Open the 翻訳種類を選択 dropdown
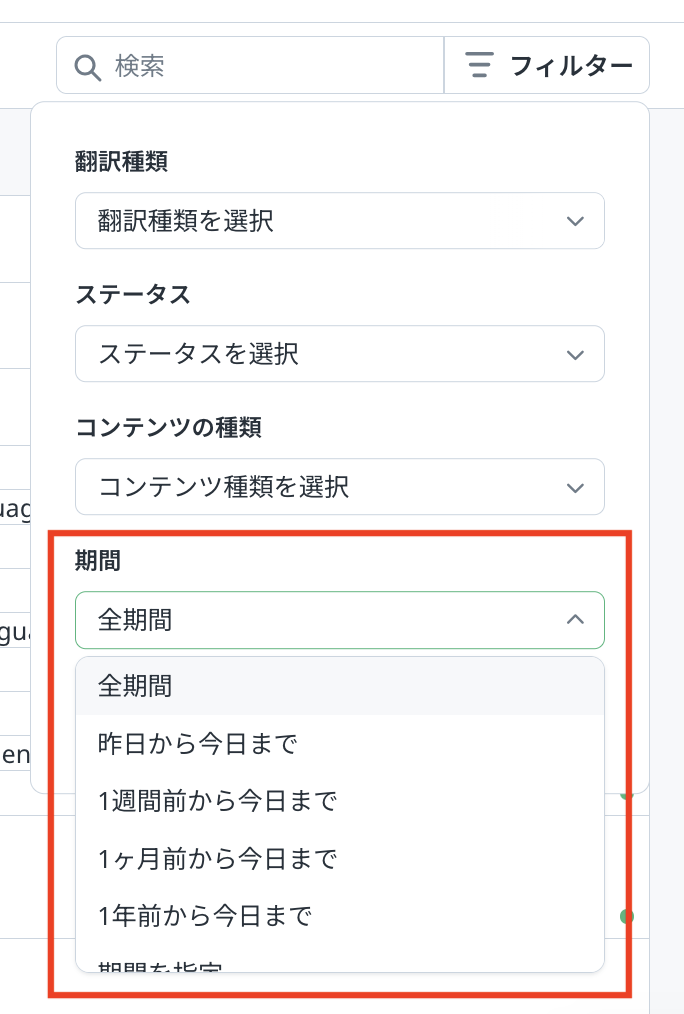 pos(340,221)
